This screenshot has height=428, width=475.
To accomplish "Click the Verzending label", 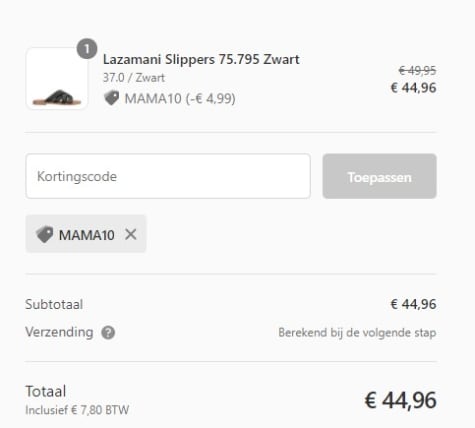I will click(59, 332).
